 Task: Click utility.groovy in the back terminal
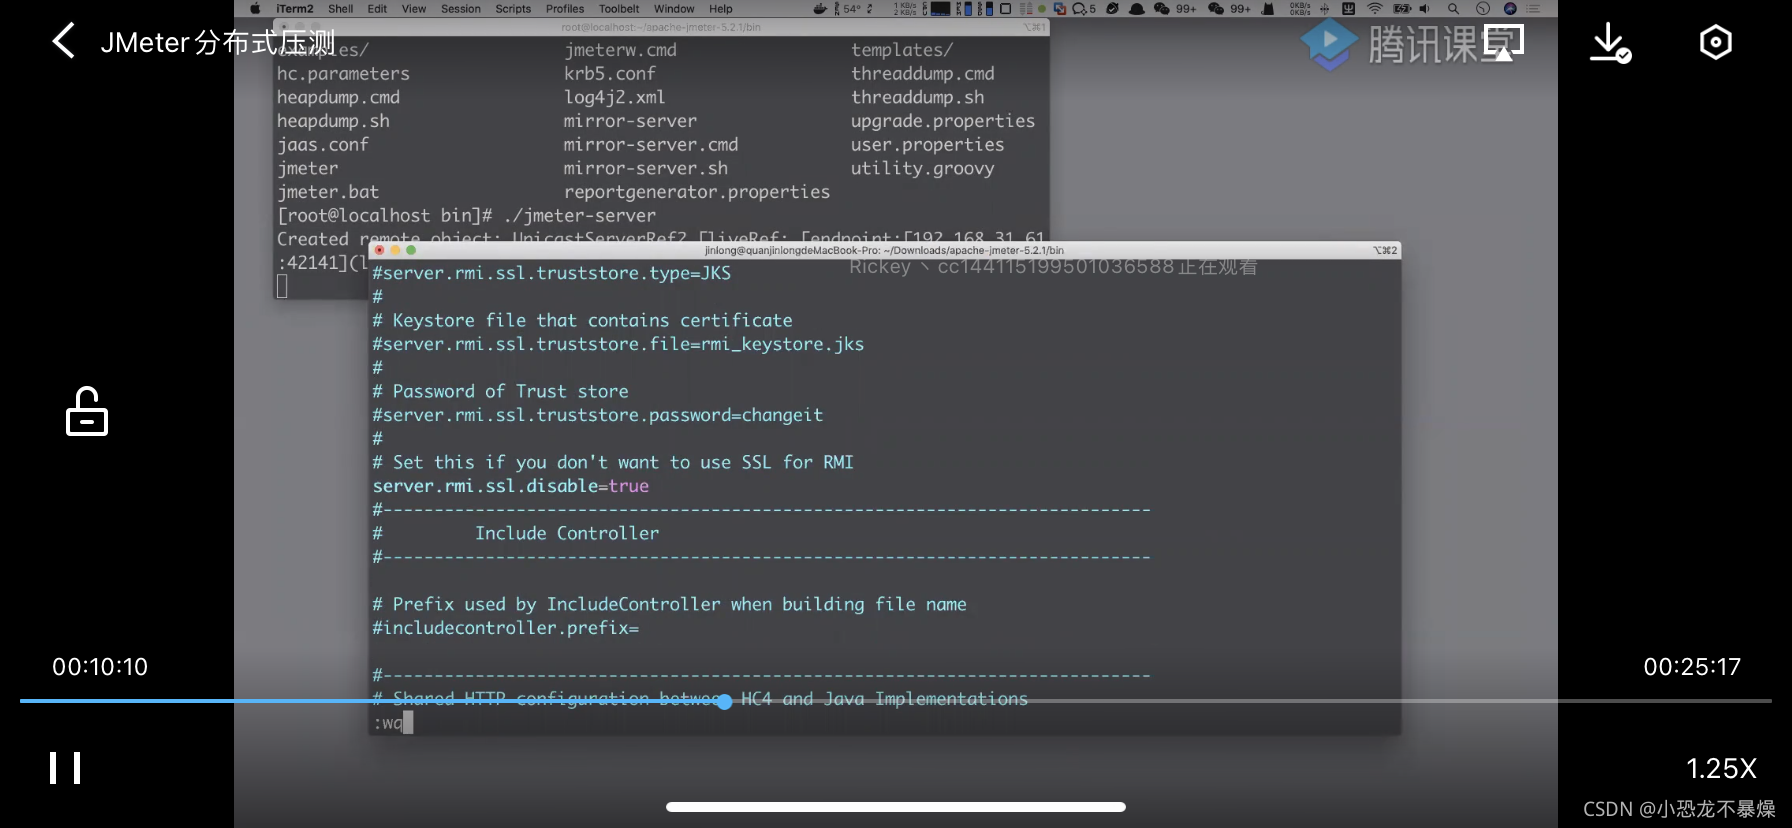(x=922, y=168)
